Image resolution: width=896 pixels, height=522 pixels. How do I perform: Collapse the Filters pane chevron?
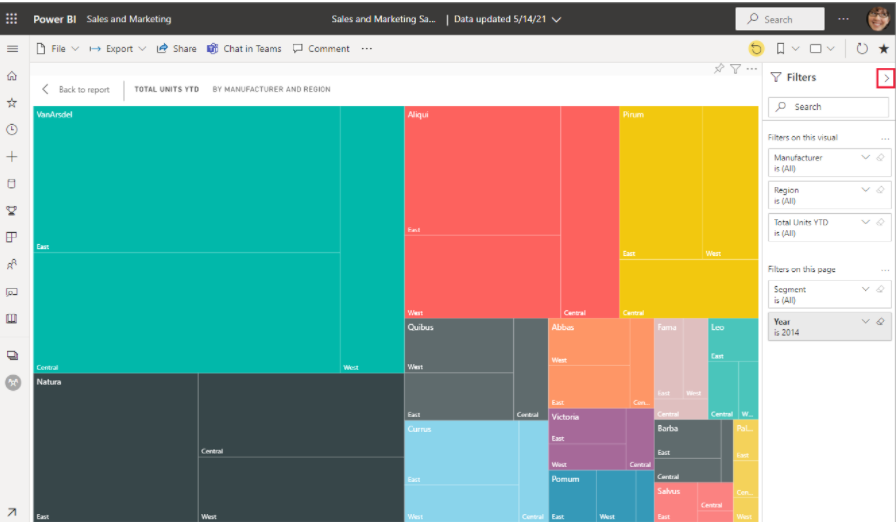tap(886, 78)
